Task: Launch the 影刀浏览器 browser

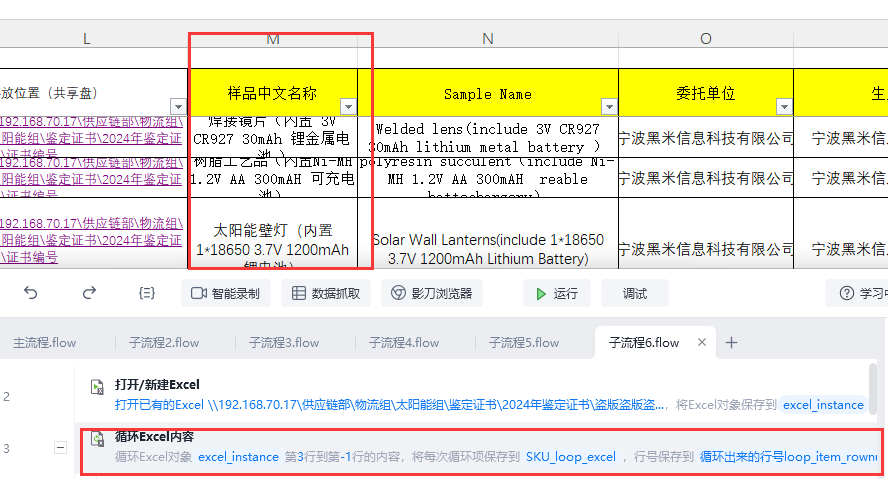Action: coord(432,293)
